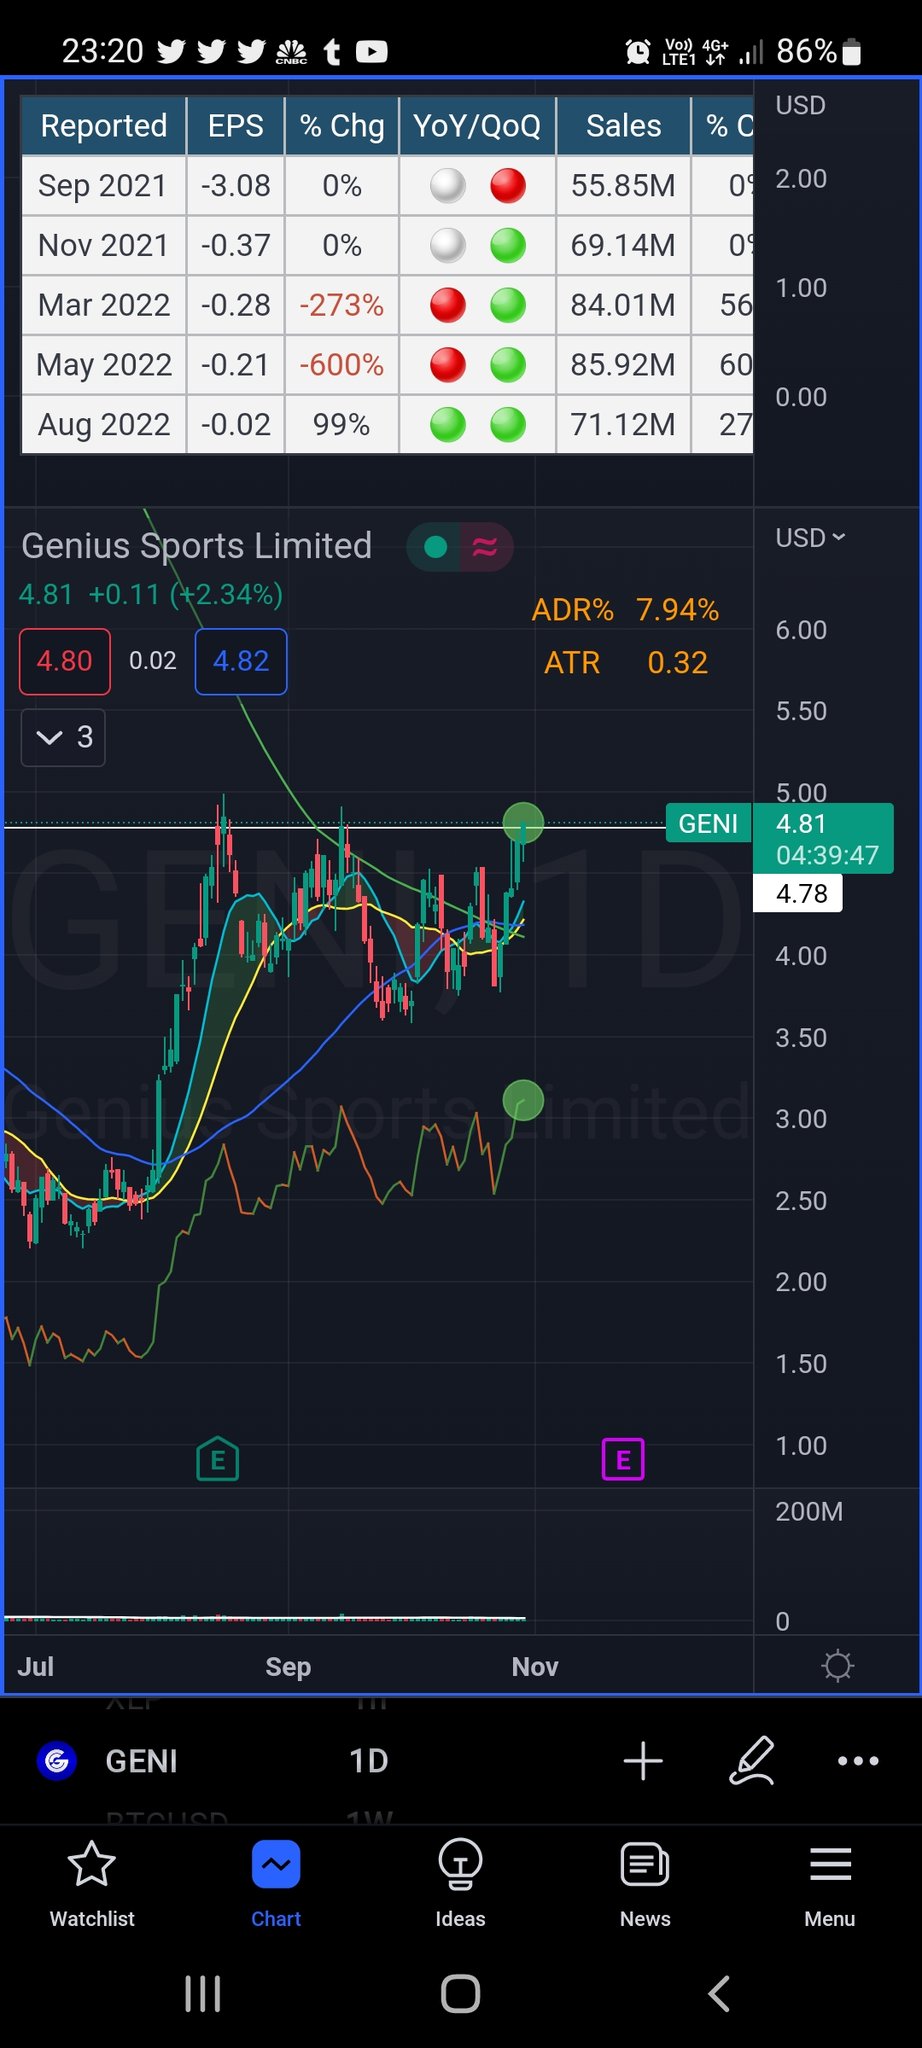Tap the ATR 0.32 label

coord(625,662)
